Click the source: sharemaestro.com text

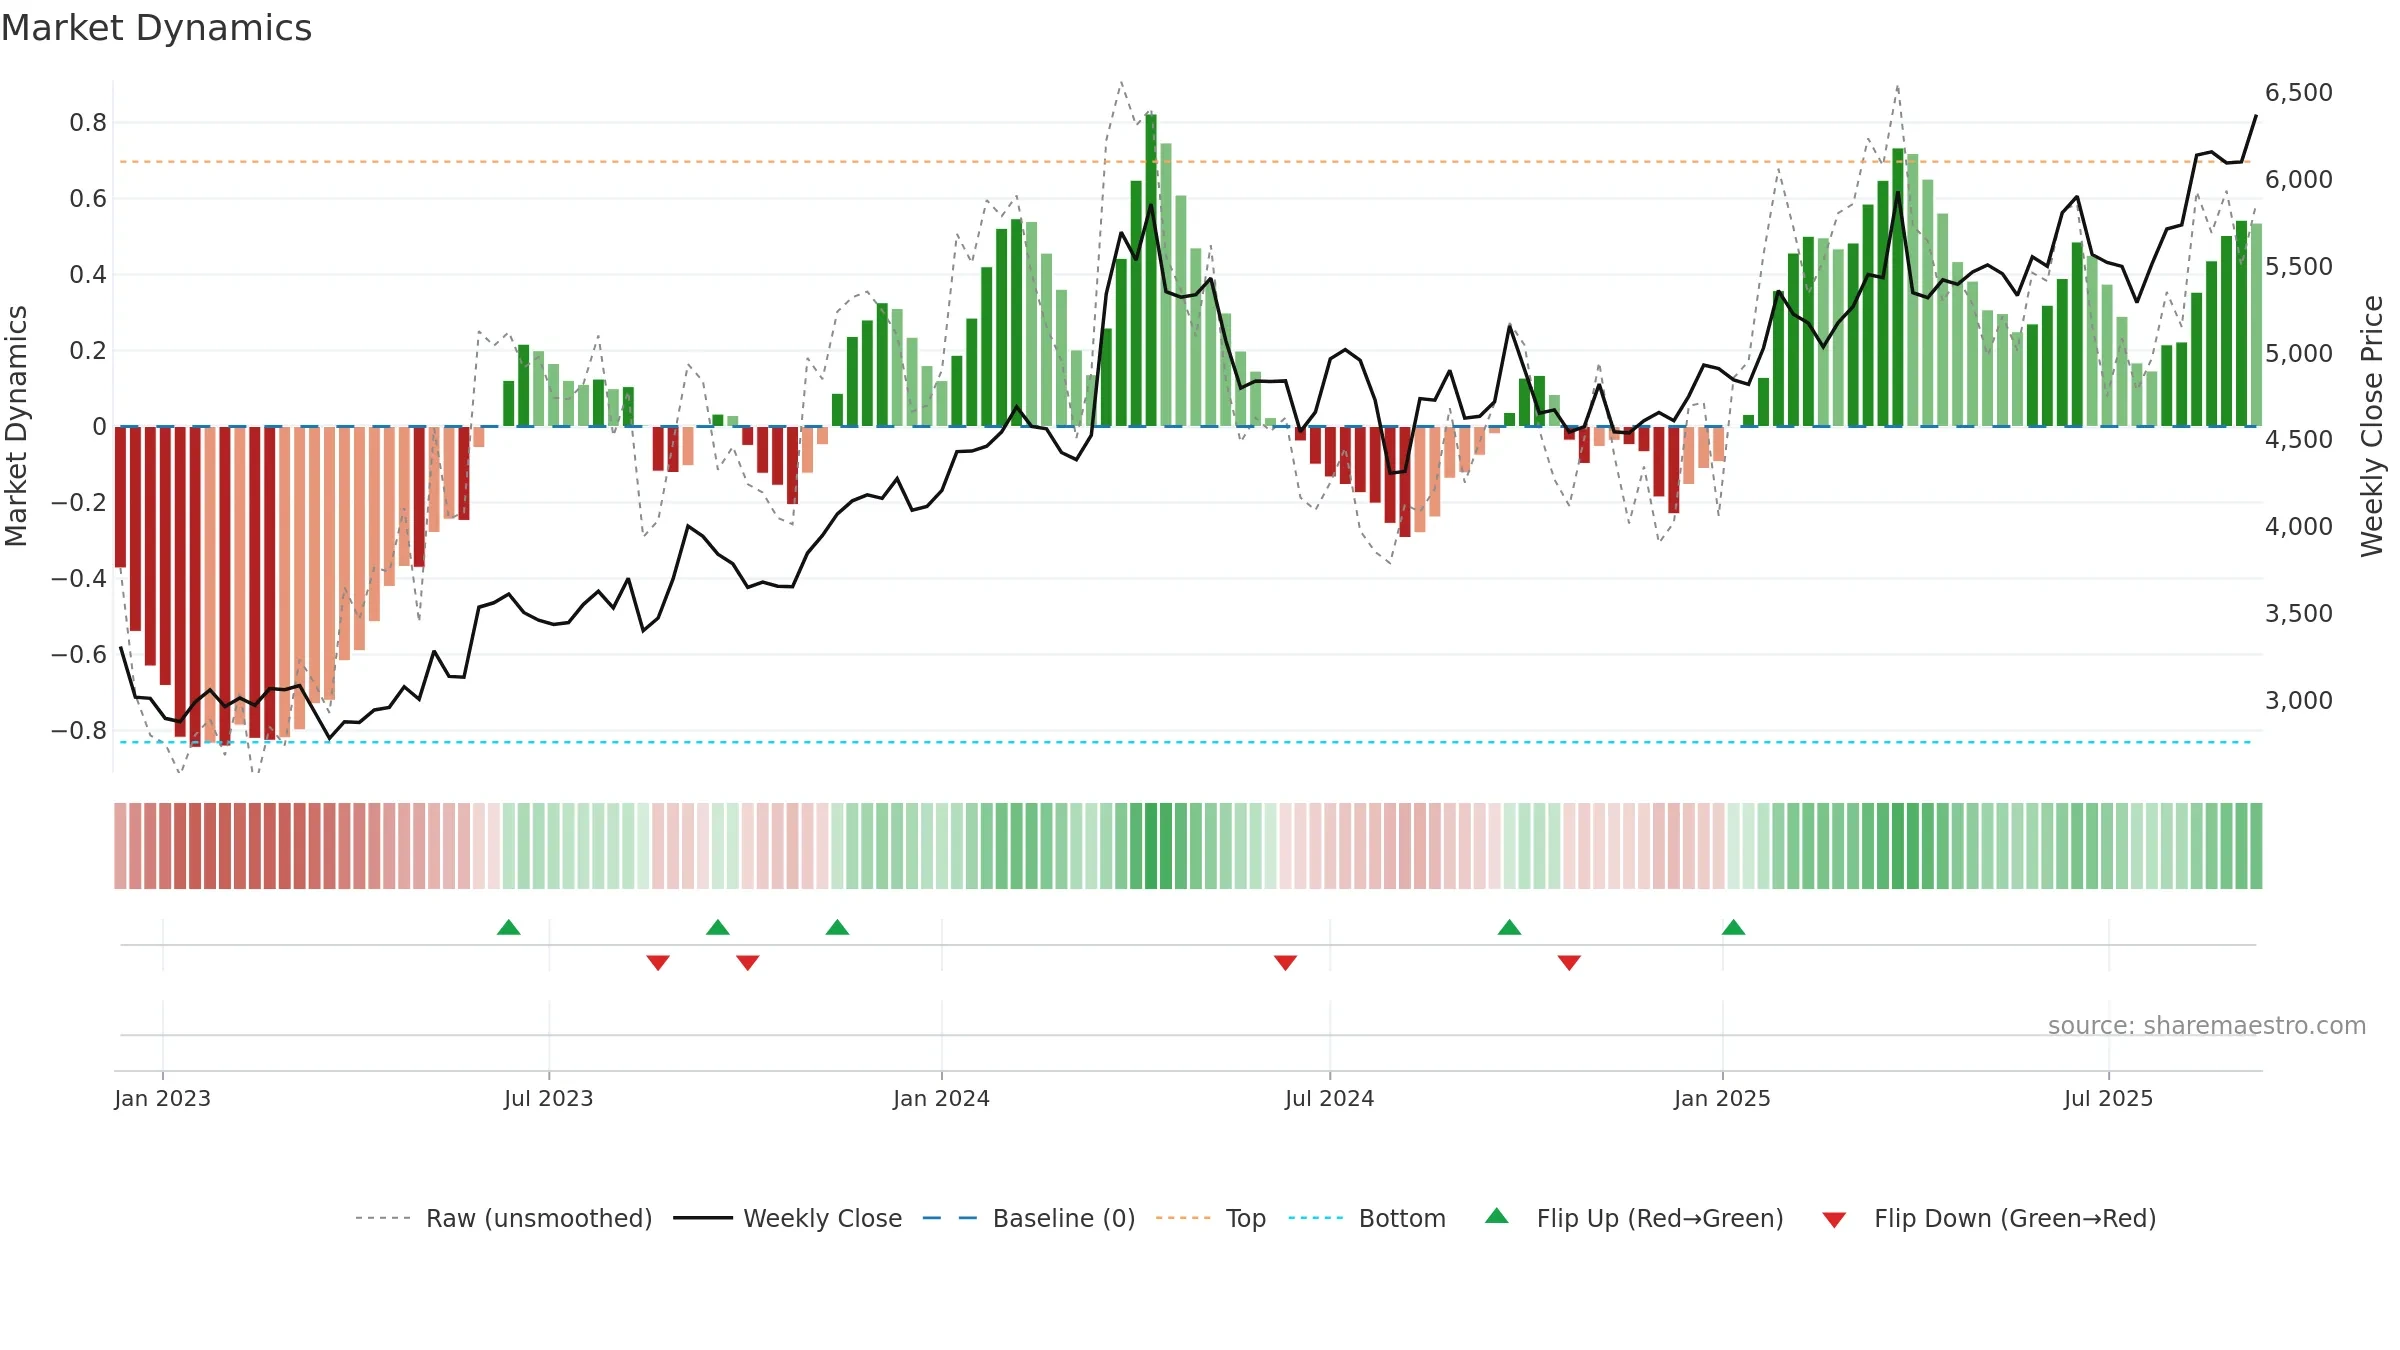tap(2207, 1026)
